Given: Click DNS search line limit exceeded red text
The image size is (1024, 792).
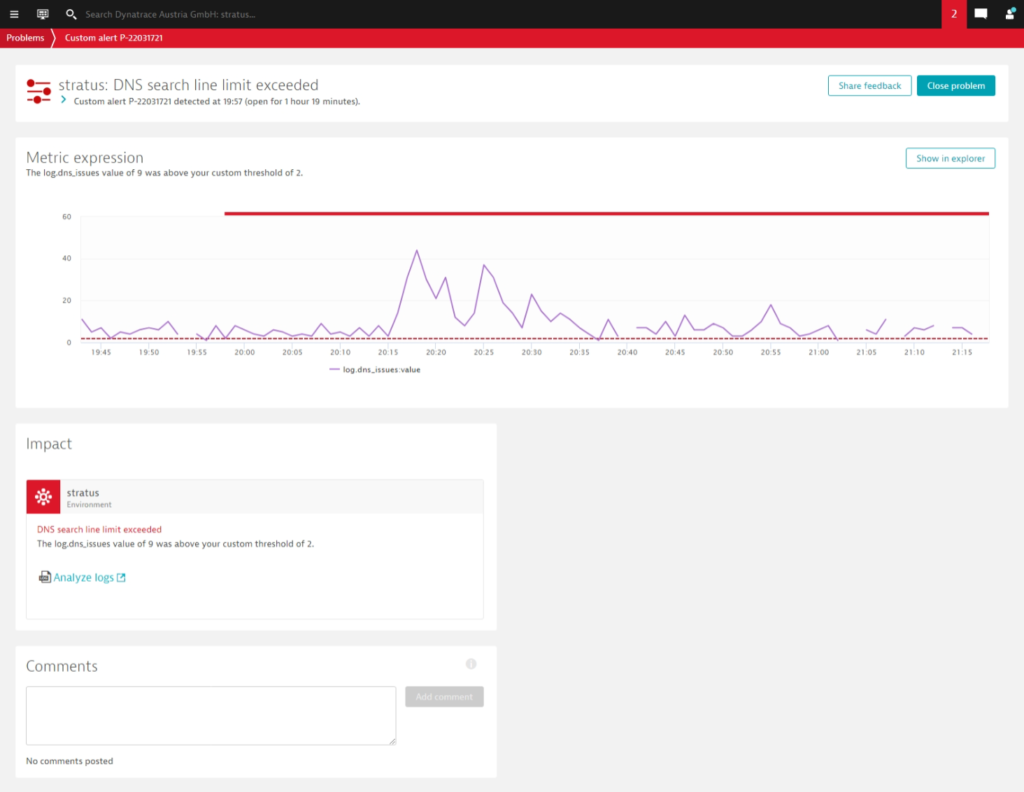Looking at the screenshot, I should [x=99, y=530].
